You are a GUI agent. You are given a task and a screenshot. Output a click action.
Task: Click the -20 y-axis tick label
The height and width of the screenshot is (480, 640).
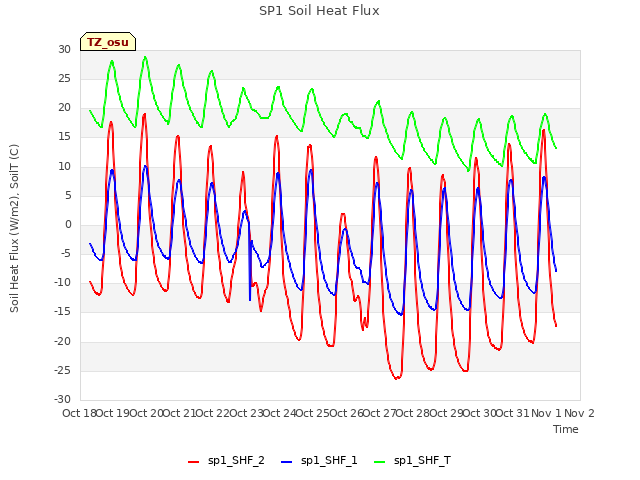point(62,341)
